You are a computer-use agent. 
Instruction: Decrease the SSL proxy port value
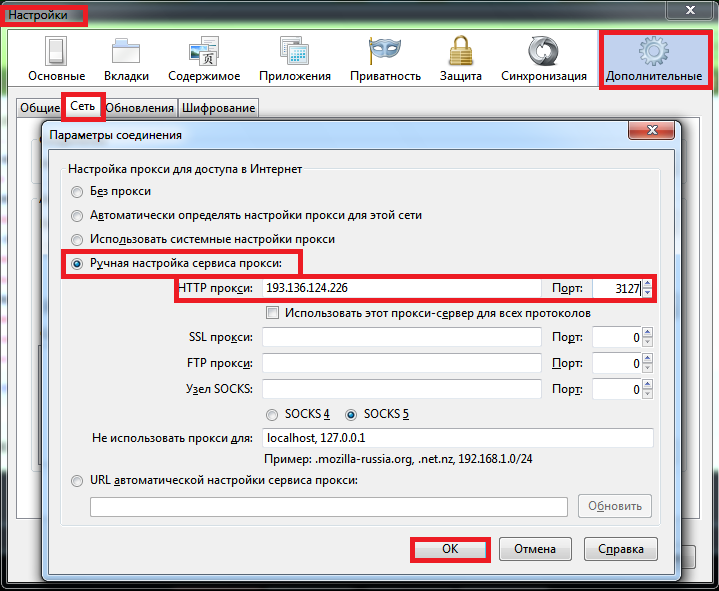click(x=647, y=342)
